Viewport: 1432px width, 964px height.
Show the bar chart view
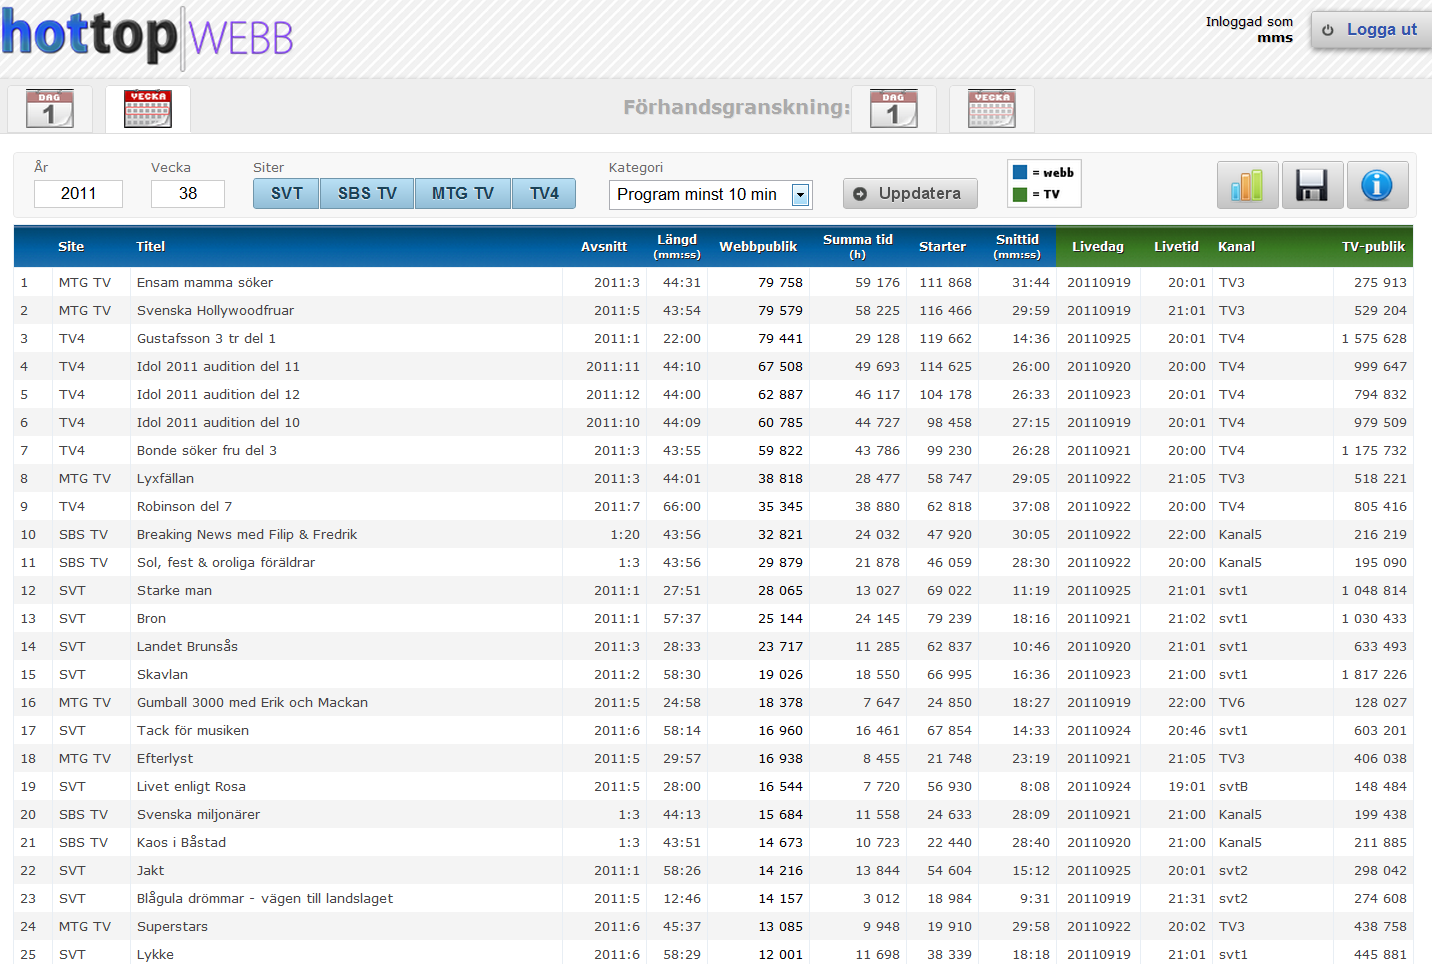(x=1247, y=185)
